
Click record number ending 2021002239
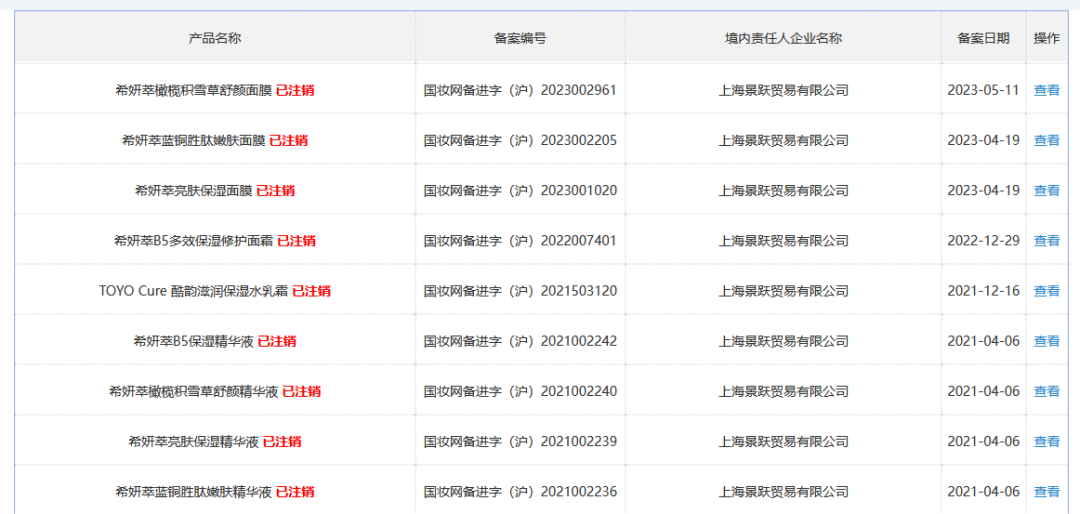click(x=520, y=442)
